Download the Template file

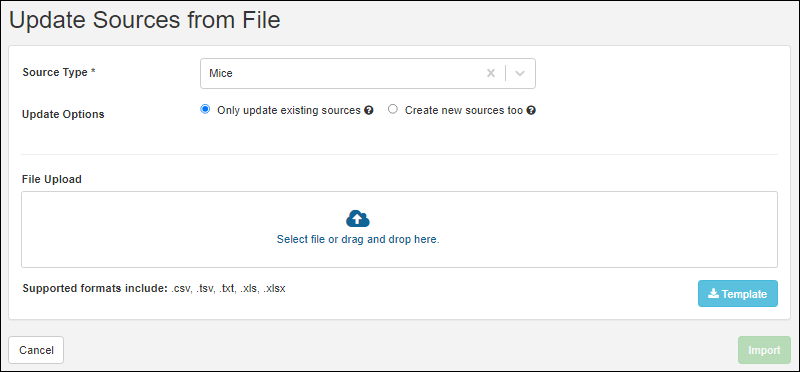738,293
